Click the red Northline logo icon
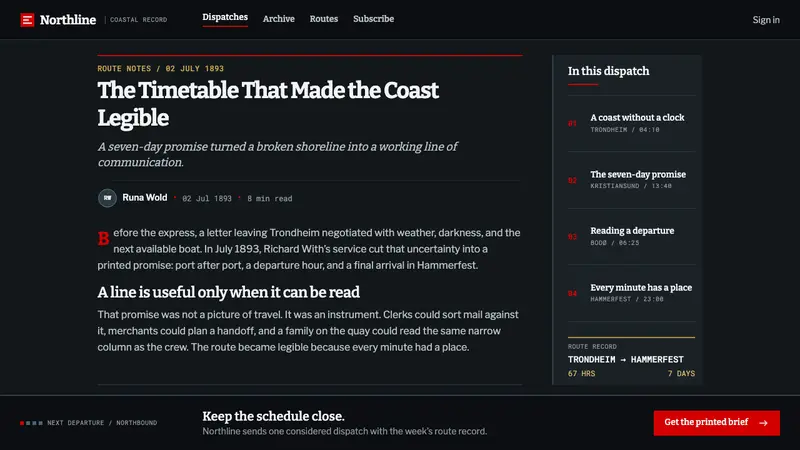 click(x=27, y=20)
